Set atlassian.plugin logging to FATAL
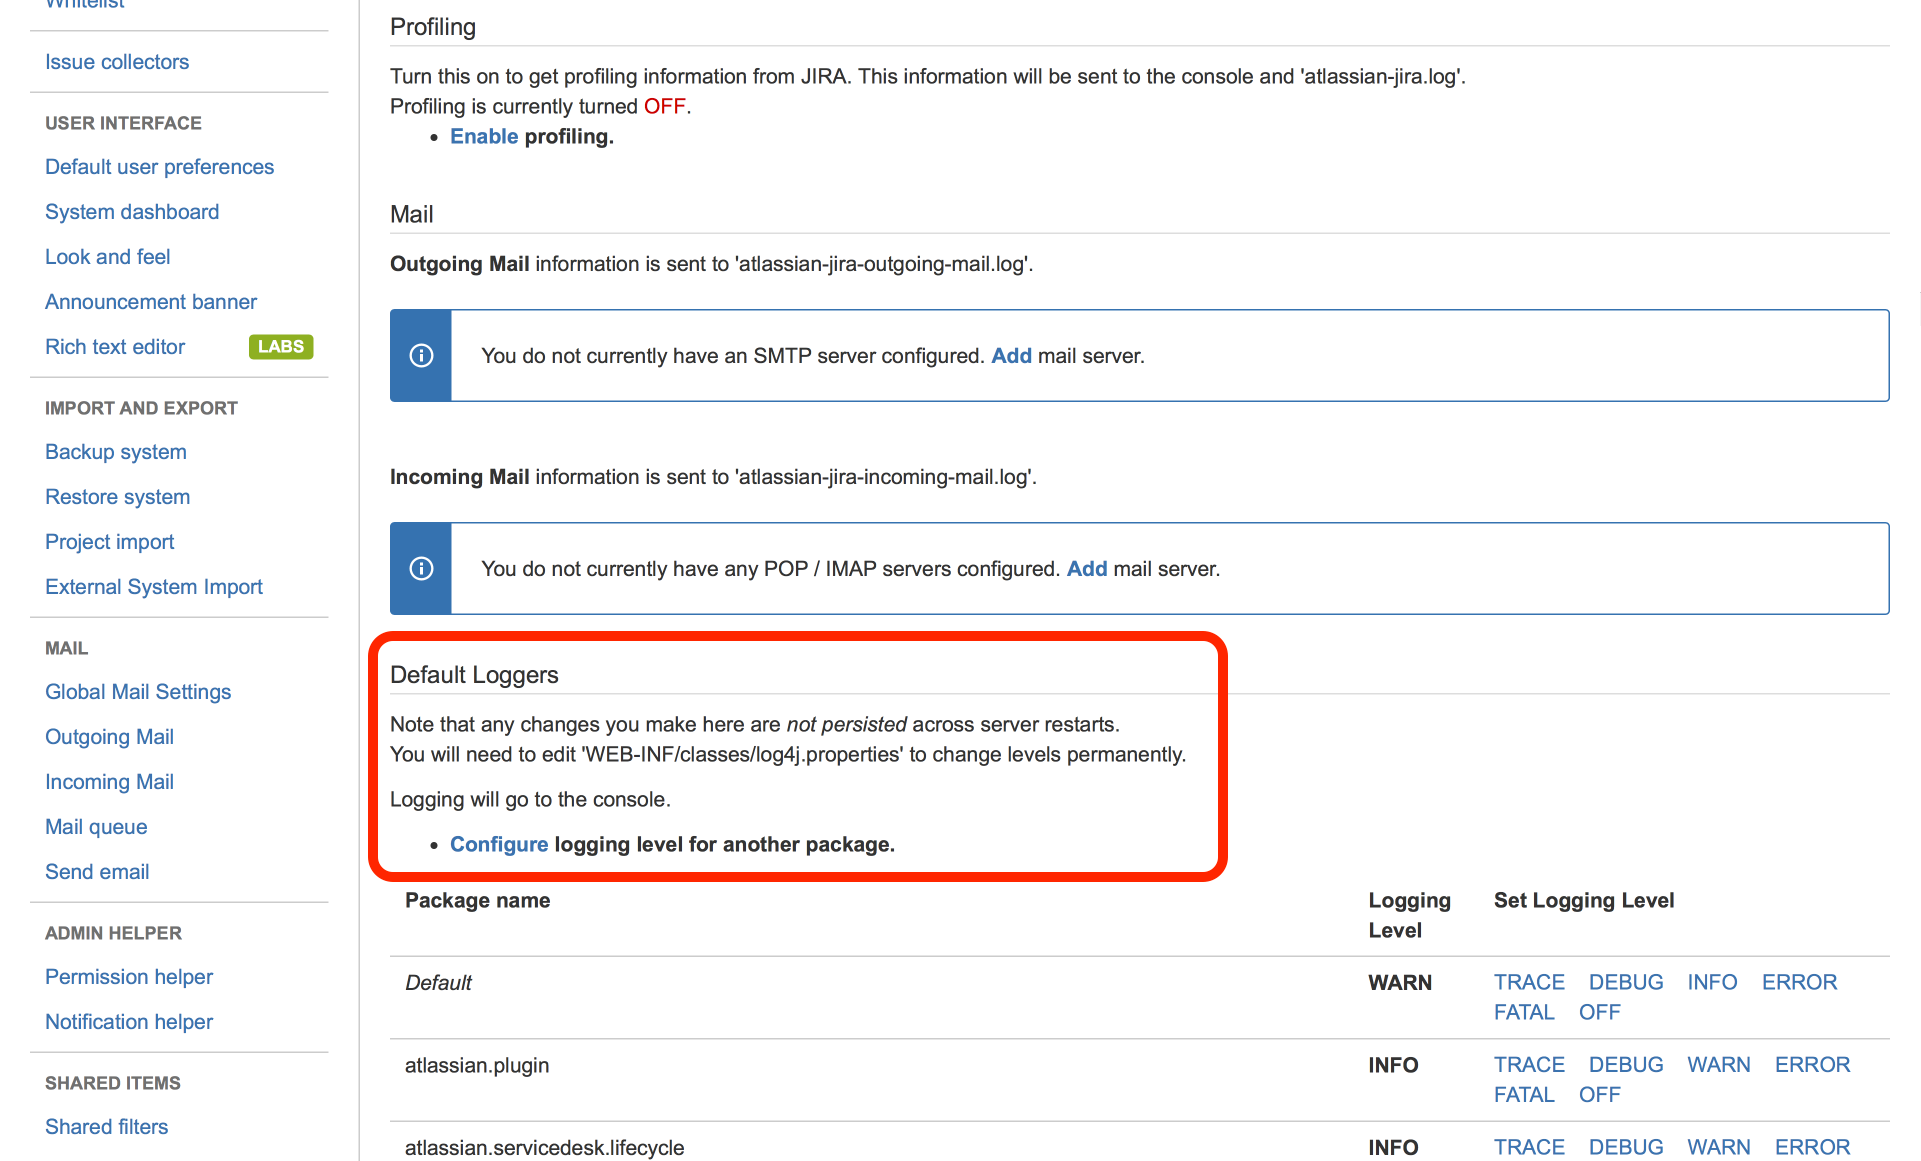The height and width of the screenshot is (1161, 1921). point(1524,1094)
